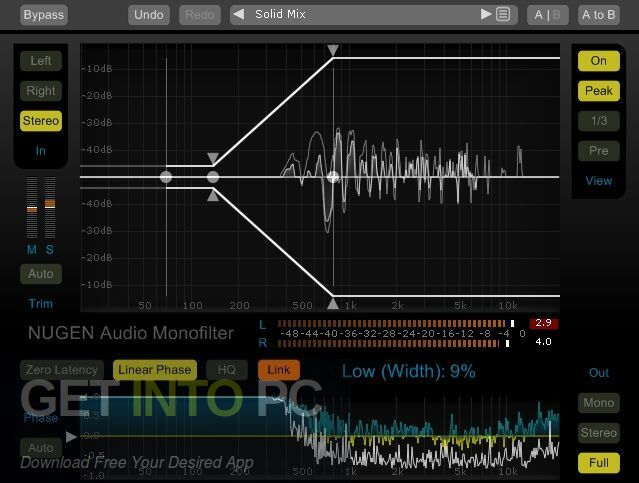639x483 pixels.
Task: Click Low (Width): 9% readout
Action: click(408, 371)
